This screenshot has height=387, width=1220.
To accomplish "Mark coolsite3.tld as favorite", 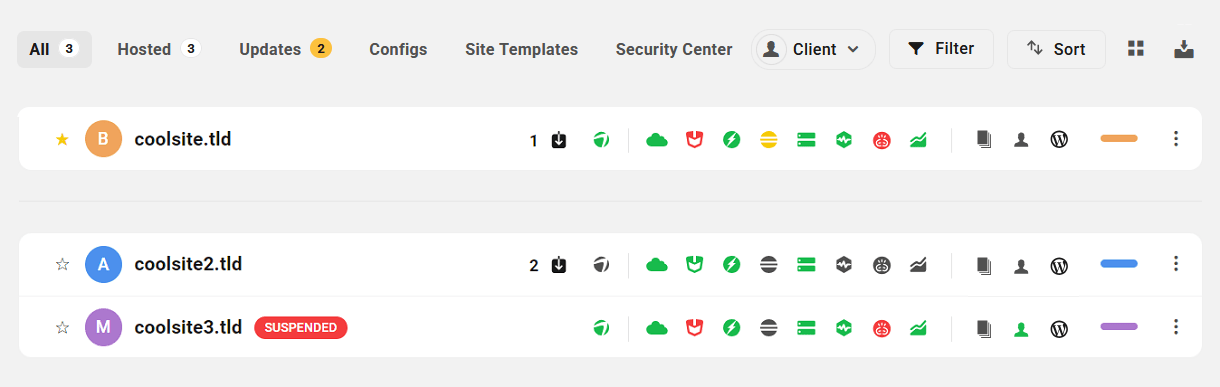I will (x=62, y=326).
